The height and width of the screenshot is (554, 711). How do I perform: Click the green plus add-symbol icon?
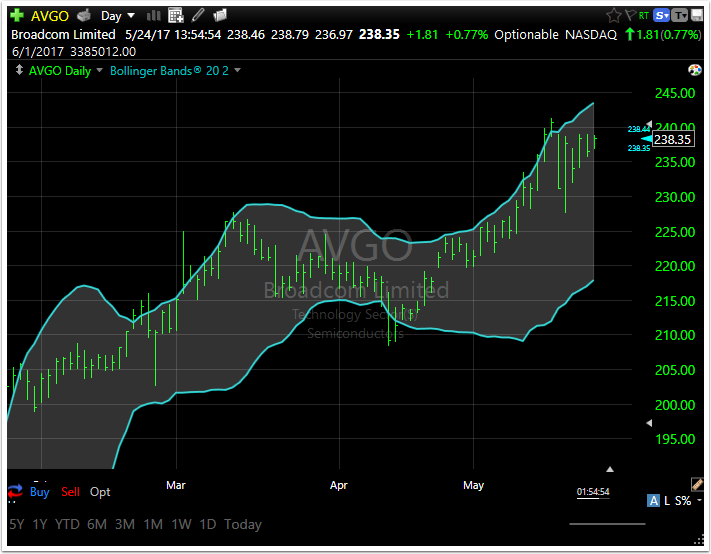click(17, 15)
